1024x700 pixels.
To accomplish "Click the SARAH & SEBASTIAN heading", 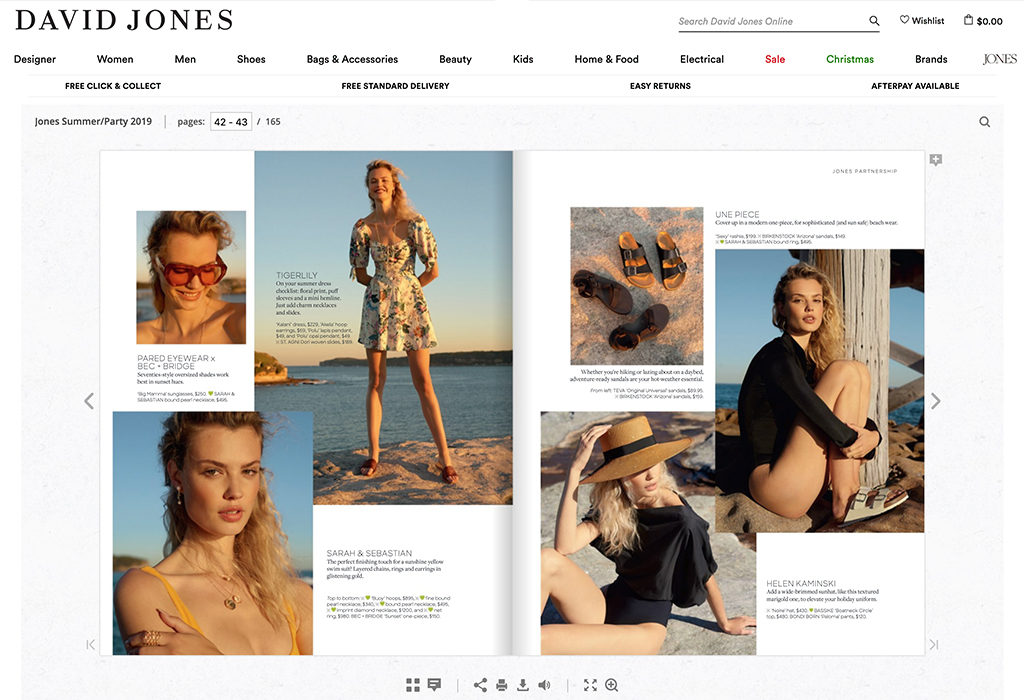I will click(x=369, y=553).
